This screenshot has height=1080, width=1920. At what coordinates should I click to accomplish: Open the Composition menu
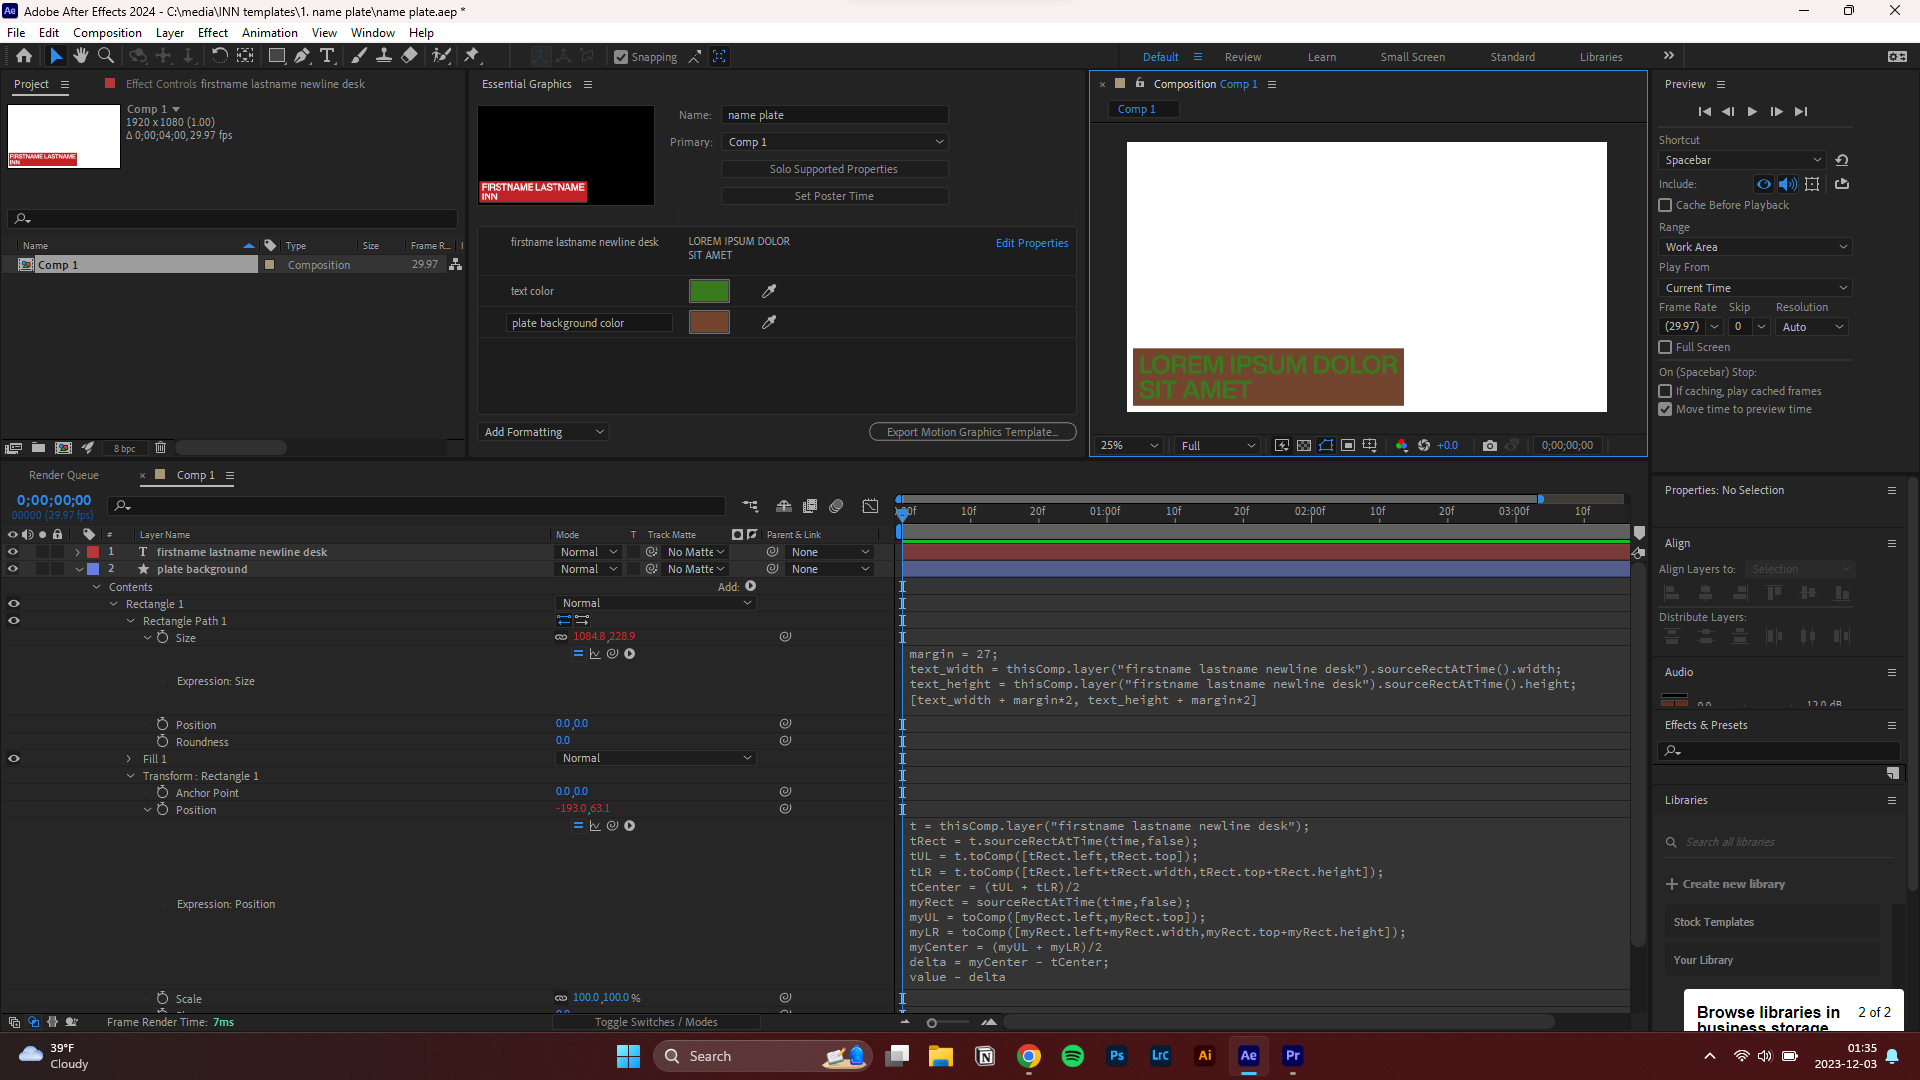tap(106, 32)
